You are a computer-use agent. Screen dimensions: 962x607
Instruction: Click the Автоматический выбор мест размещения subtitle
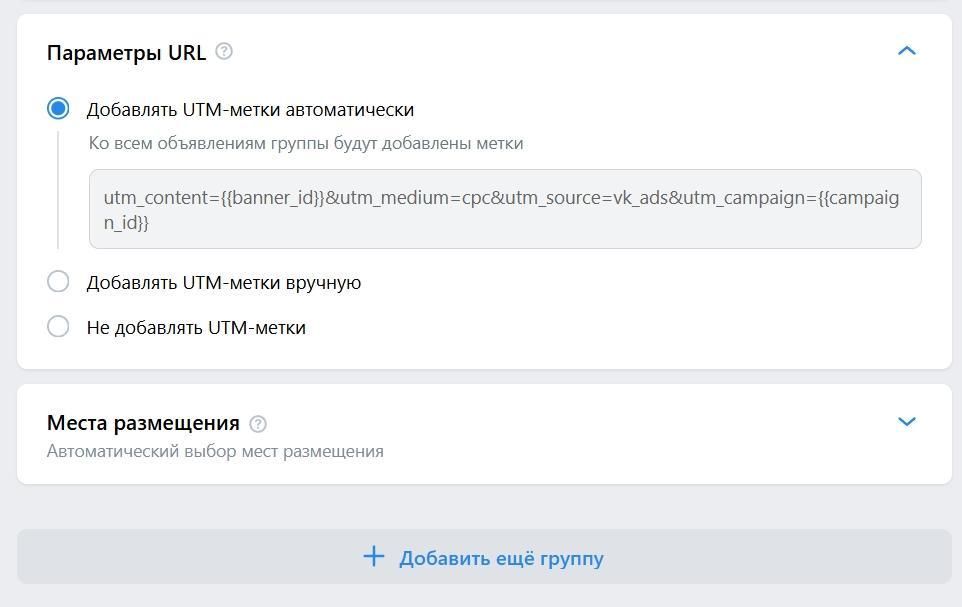tap(215, 451)
